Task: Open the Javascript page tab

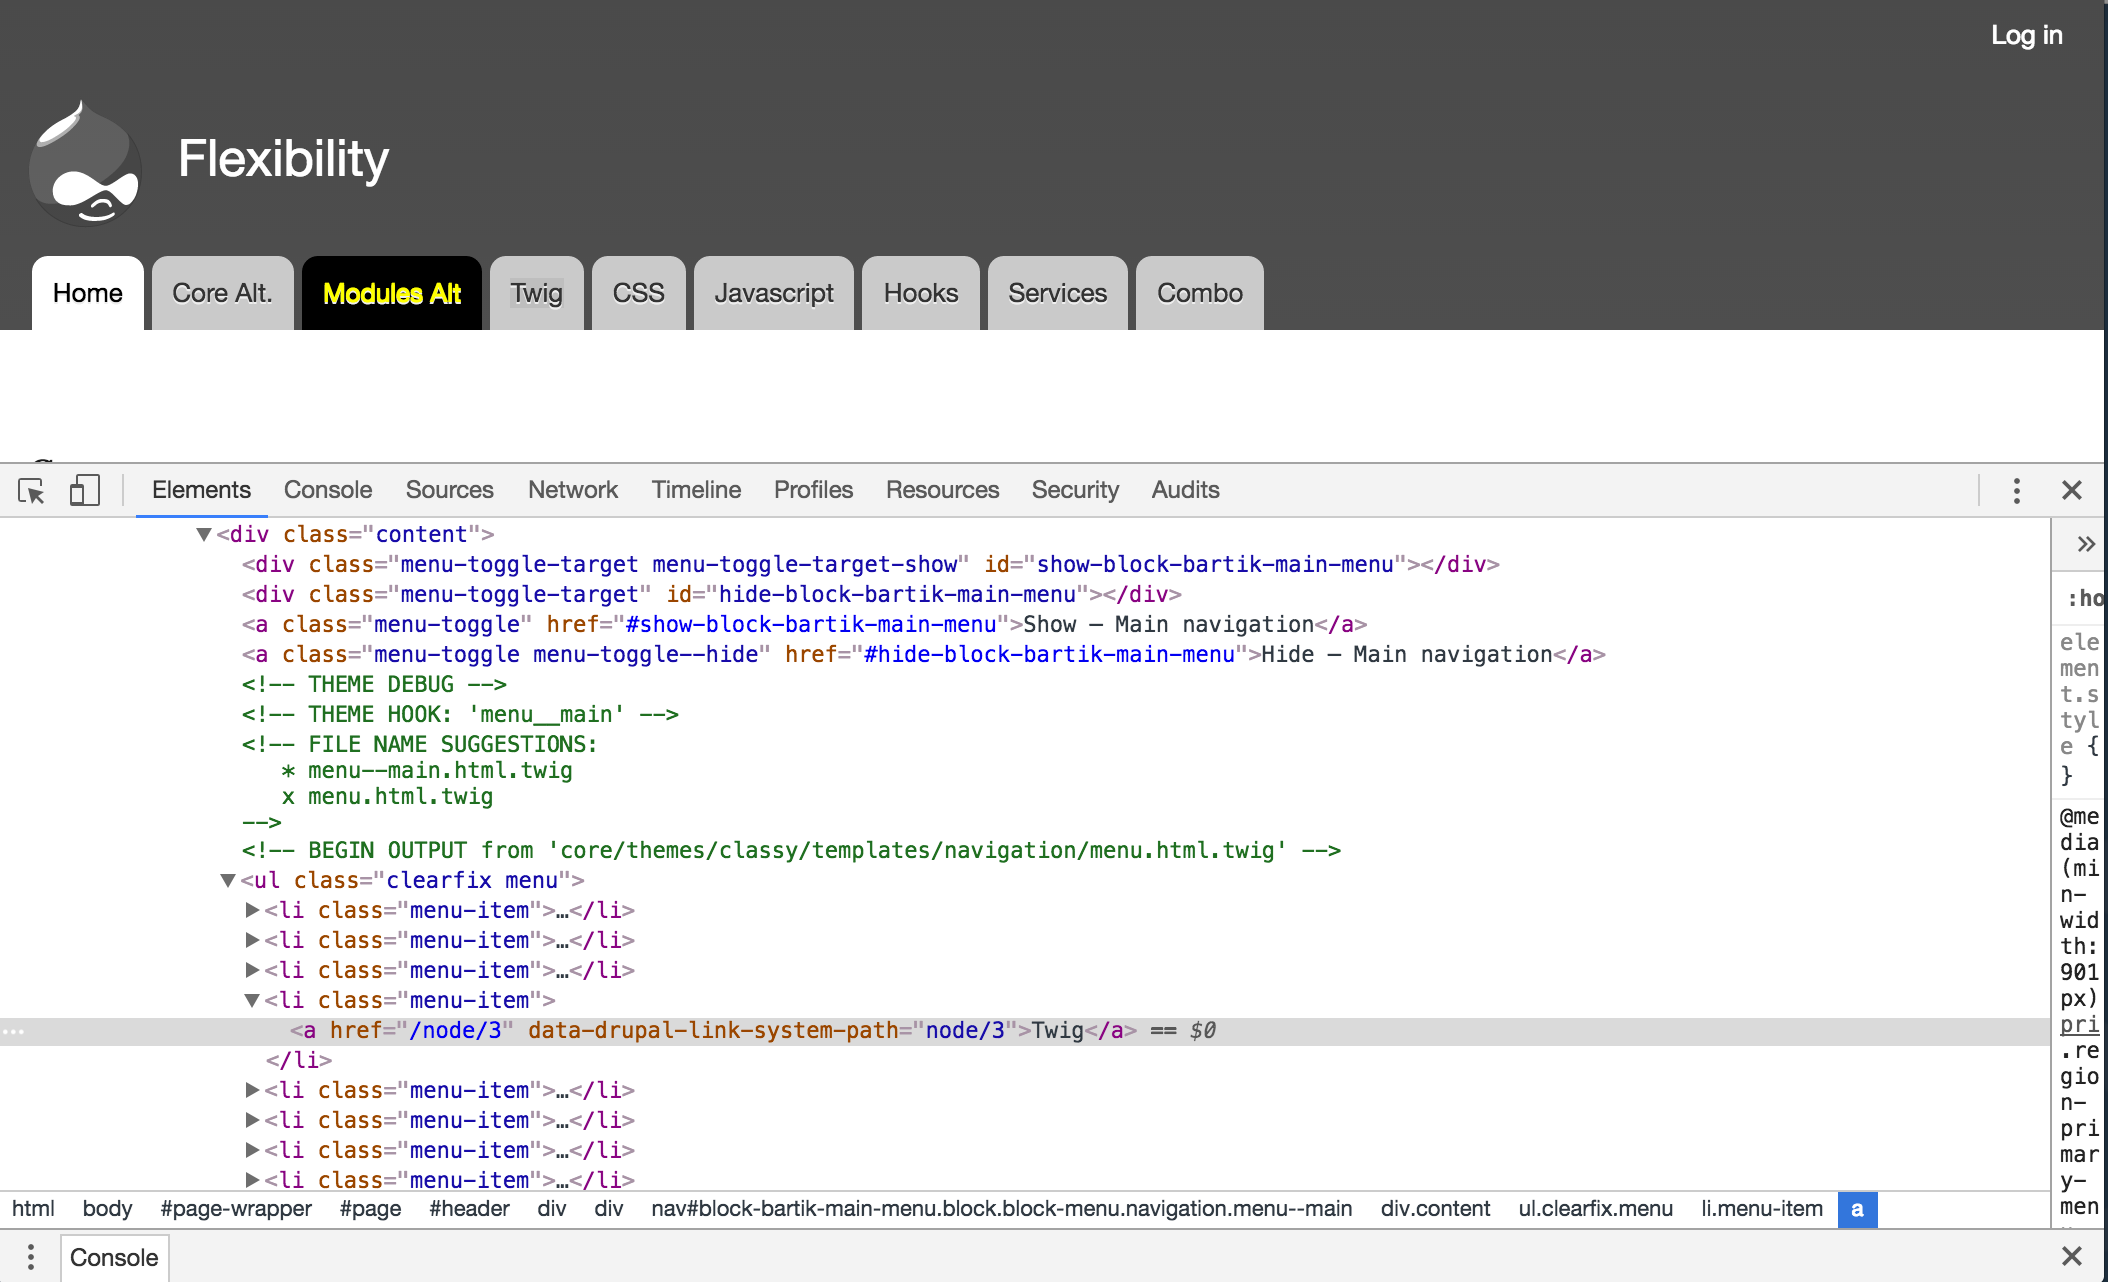Action: tap(774, 293)
